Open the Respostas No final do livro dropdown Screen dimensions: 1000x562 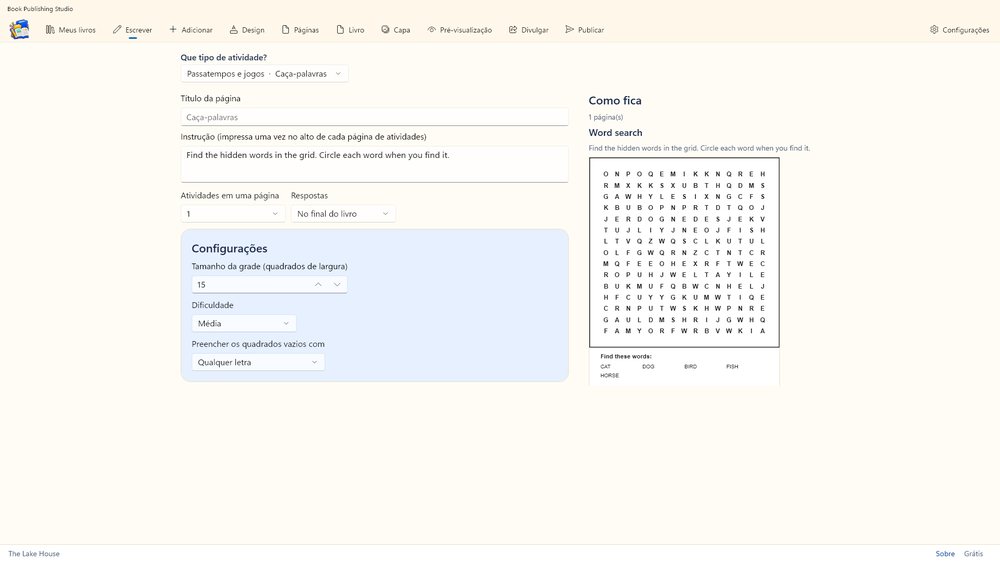[x=343, y=214]
